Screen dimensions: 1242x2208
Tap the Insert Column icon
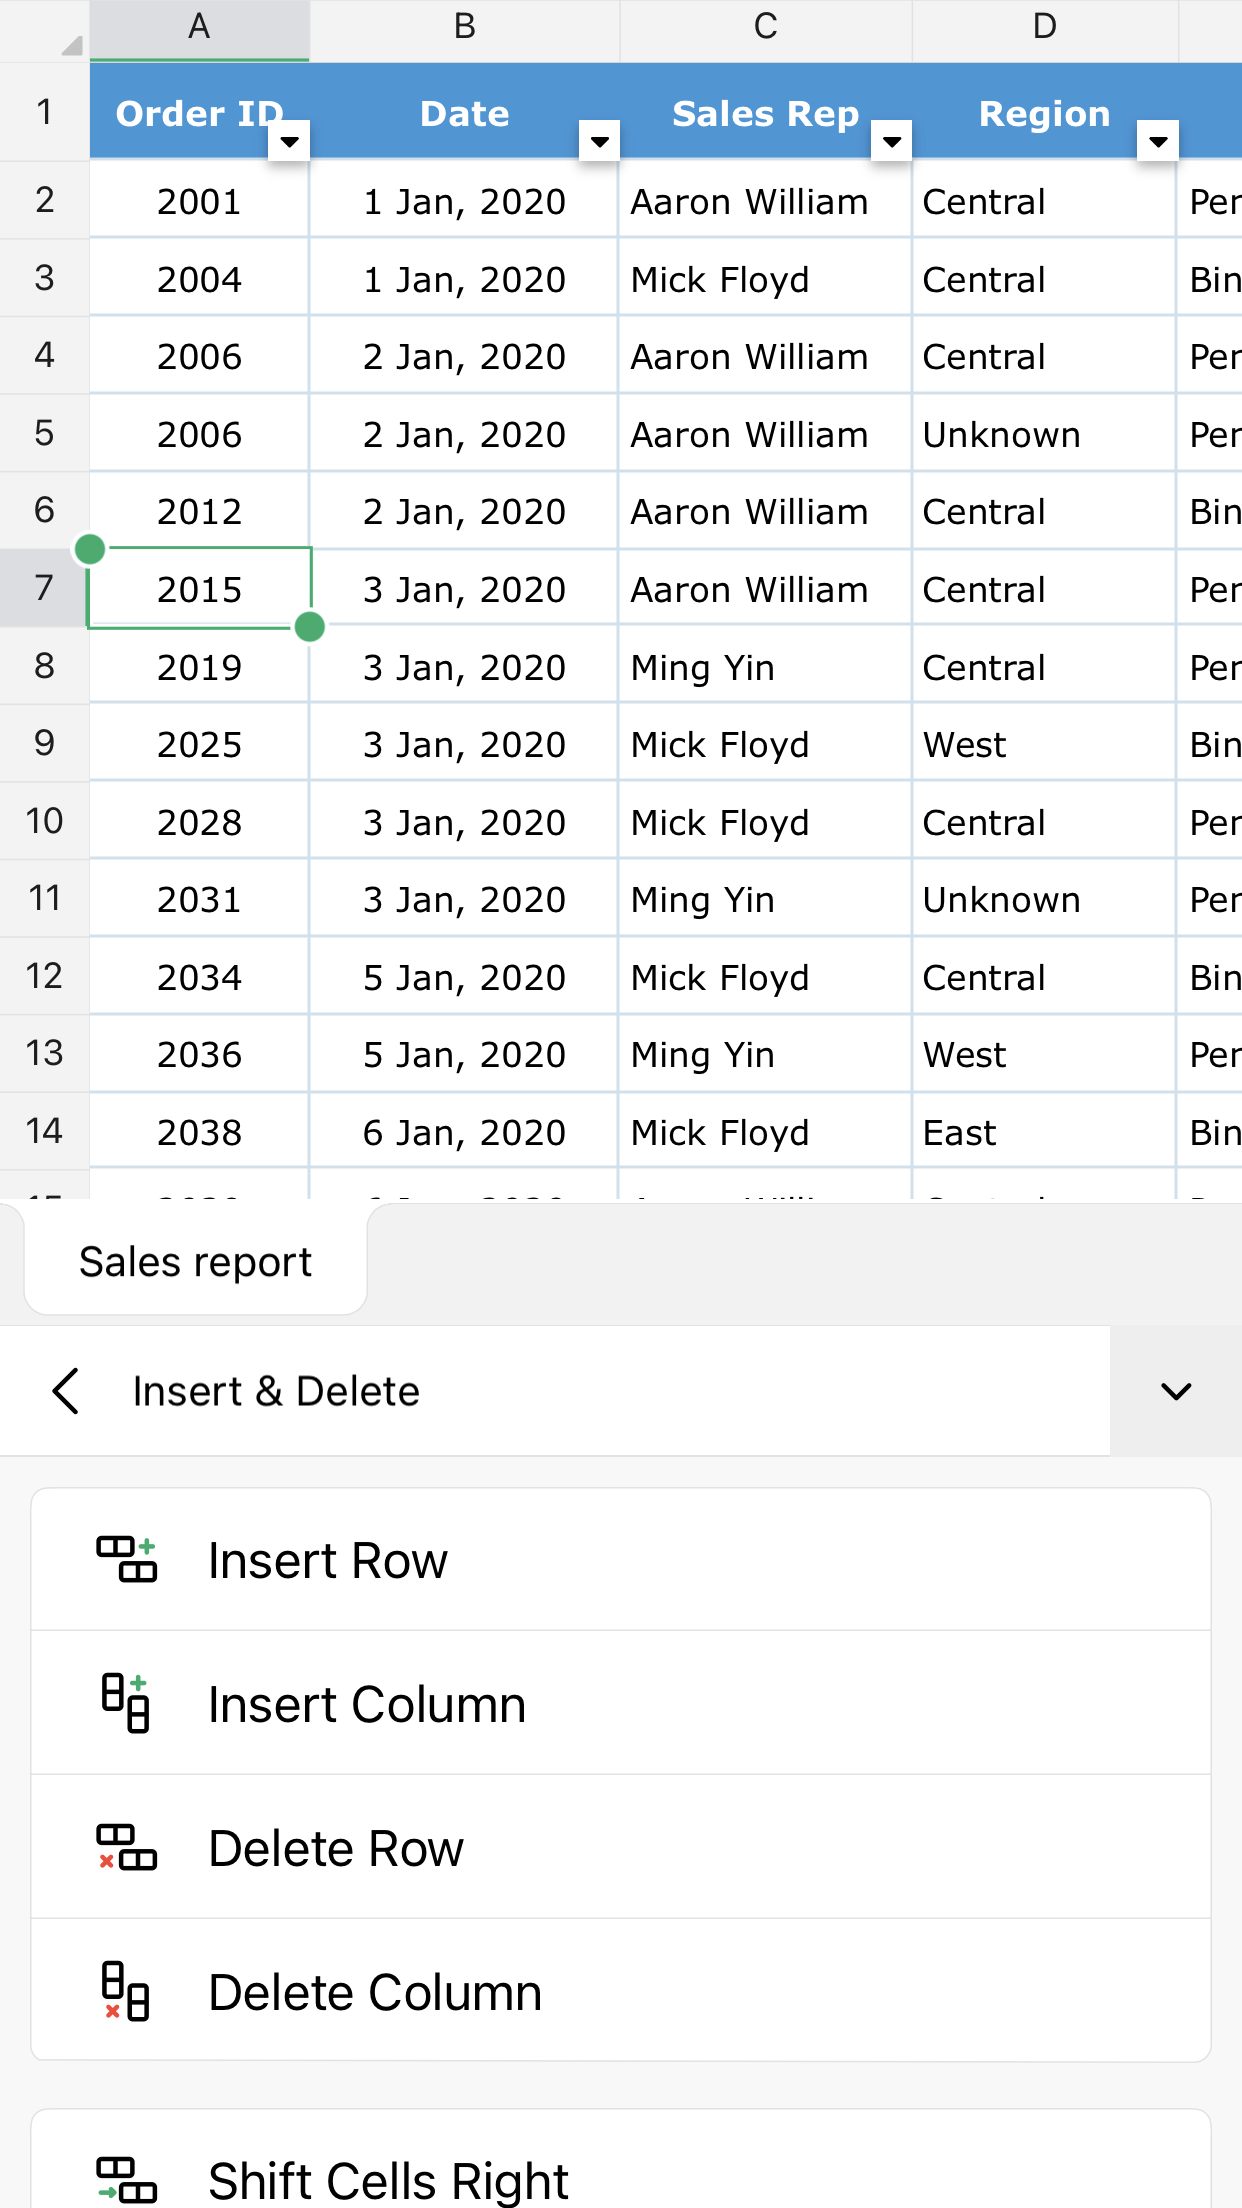pyautogui.click(x=126, y=1703)
